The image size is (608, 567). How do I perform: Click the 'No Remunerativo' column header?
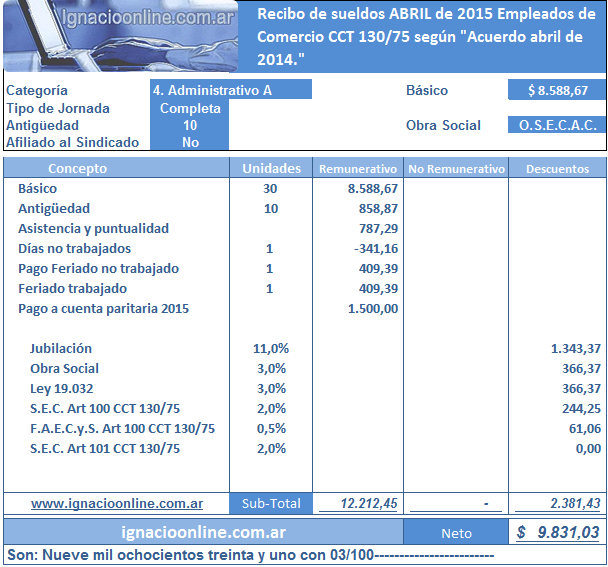click(x=456, y=169)
